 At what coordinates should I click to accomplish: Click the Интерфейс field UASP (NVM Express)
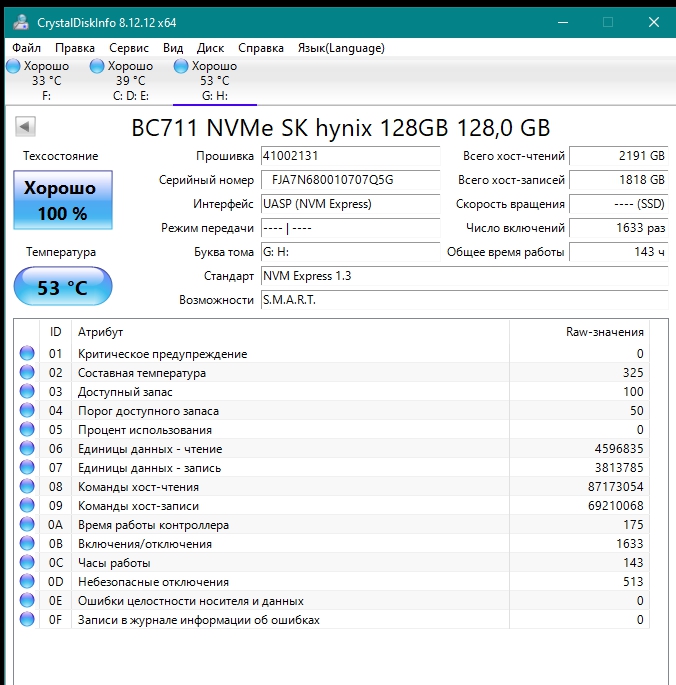click(x=350, y=204)
